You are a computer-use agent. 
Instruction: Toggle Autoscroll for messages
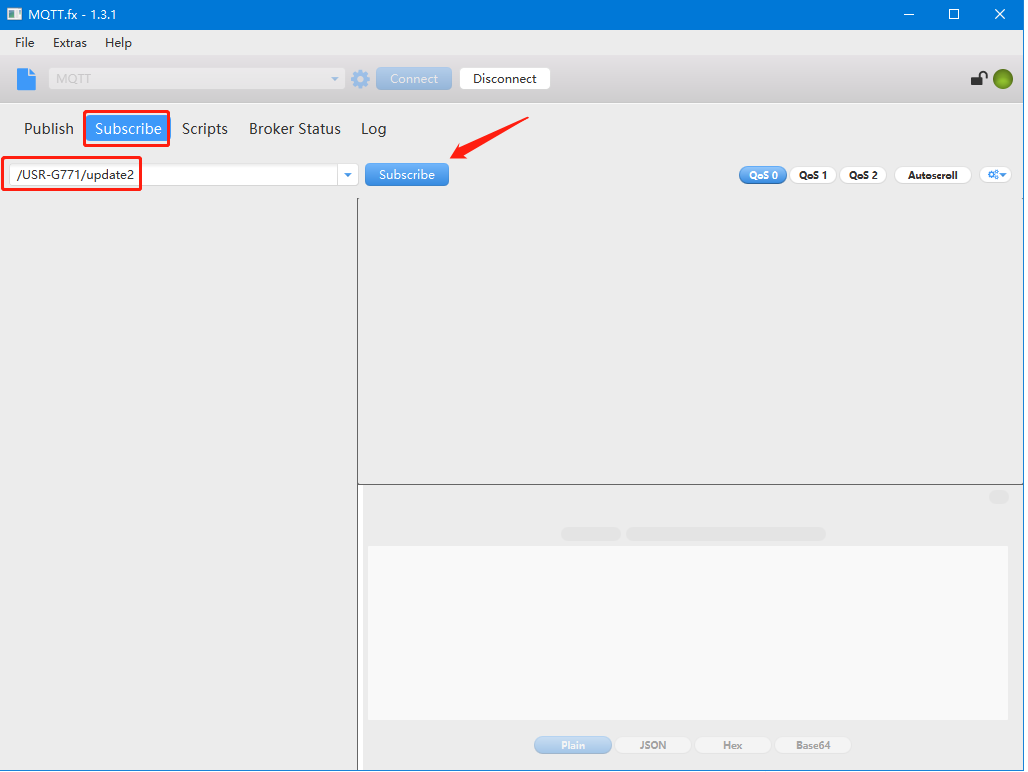pos(932,175)
